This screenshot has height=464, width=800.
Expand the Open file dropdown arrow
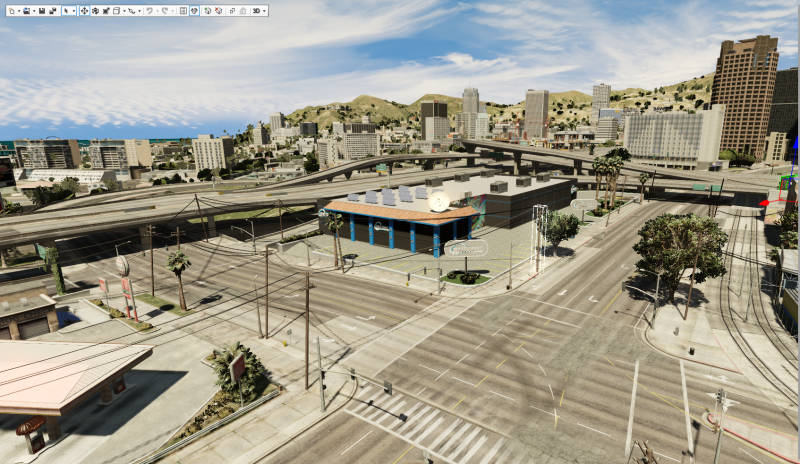[x=34, y=11]
